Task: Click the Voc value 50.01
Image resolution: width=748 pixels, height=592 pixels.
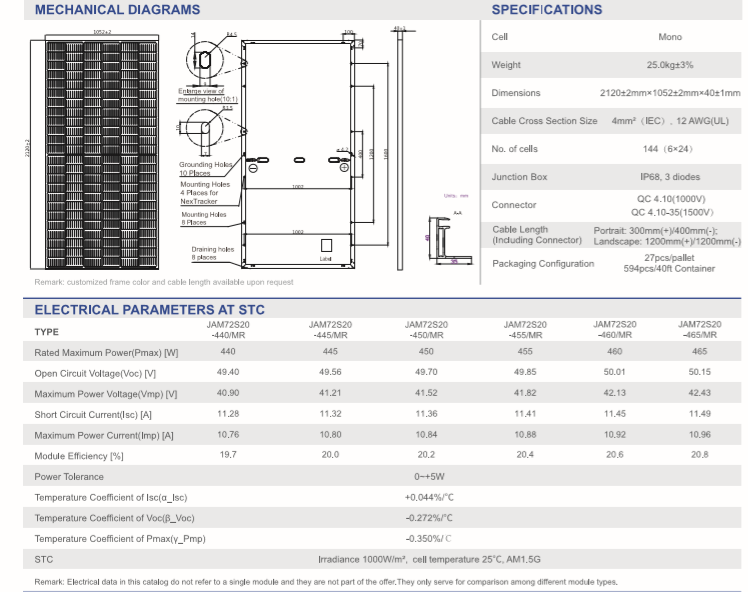Action: [614, 372]
